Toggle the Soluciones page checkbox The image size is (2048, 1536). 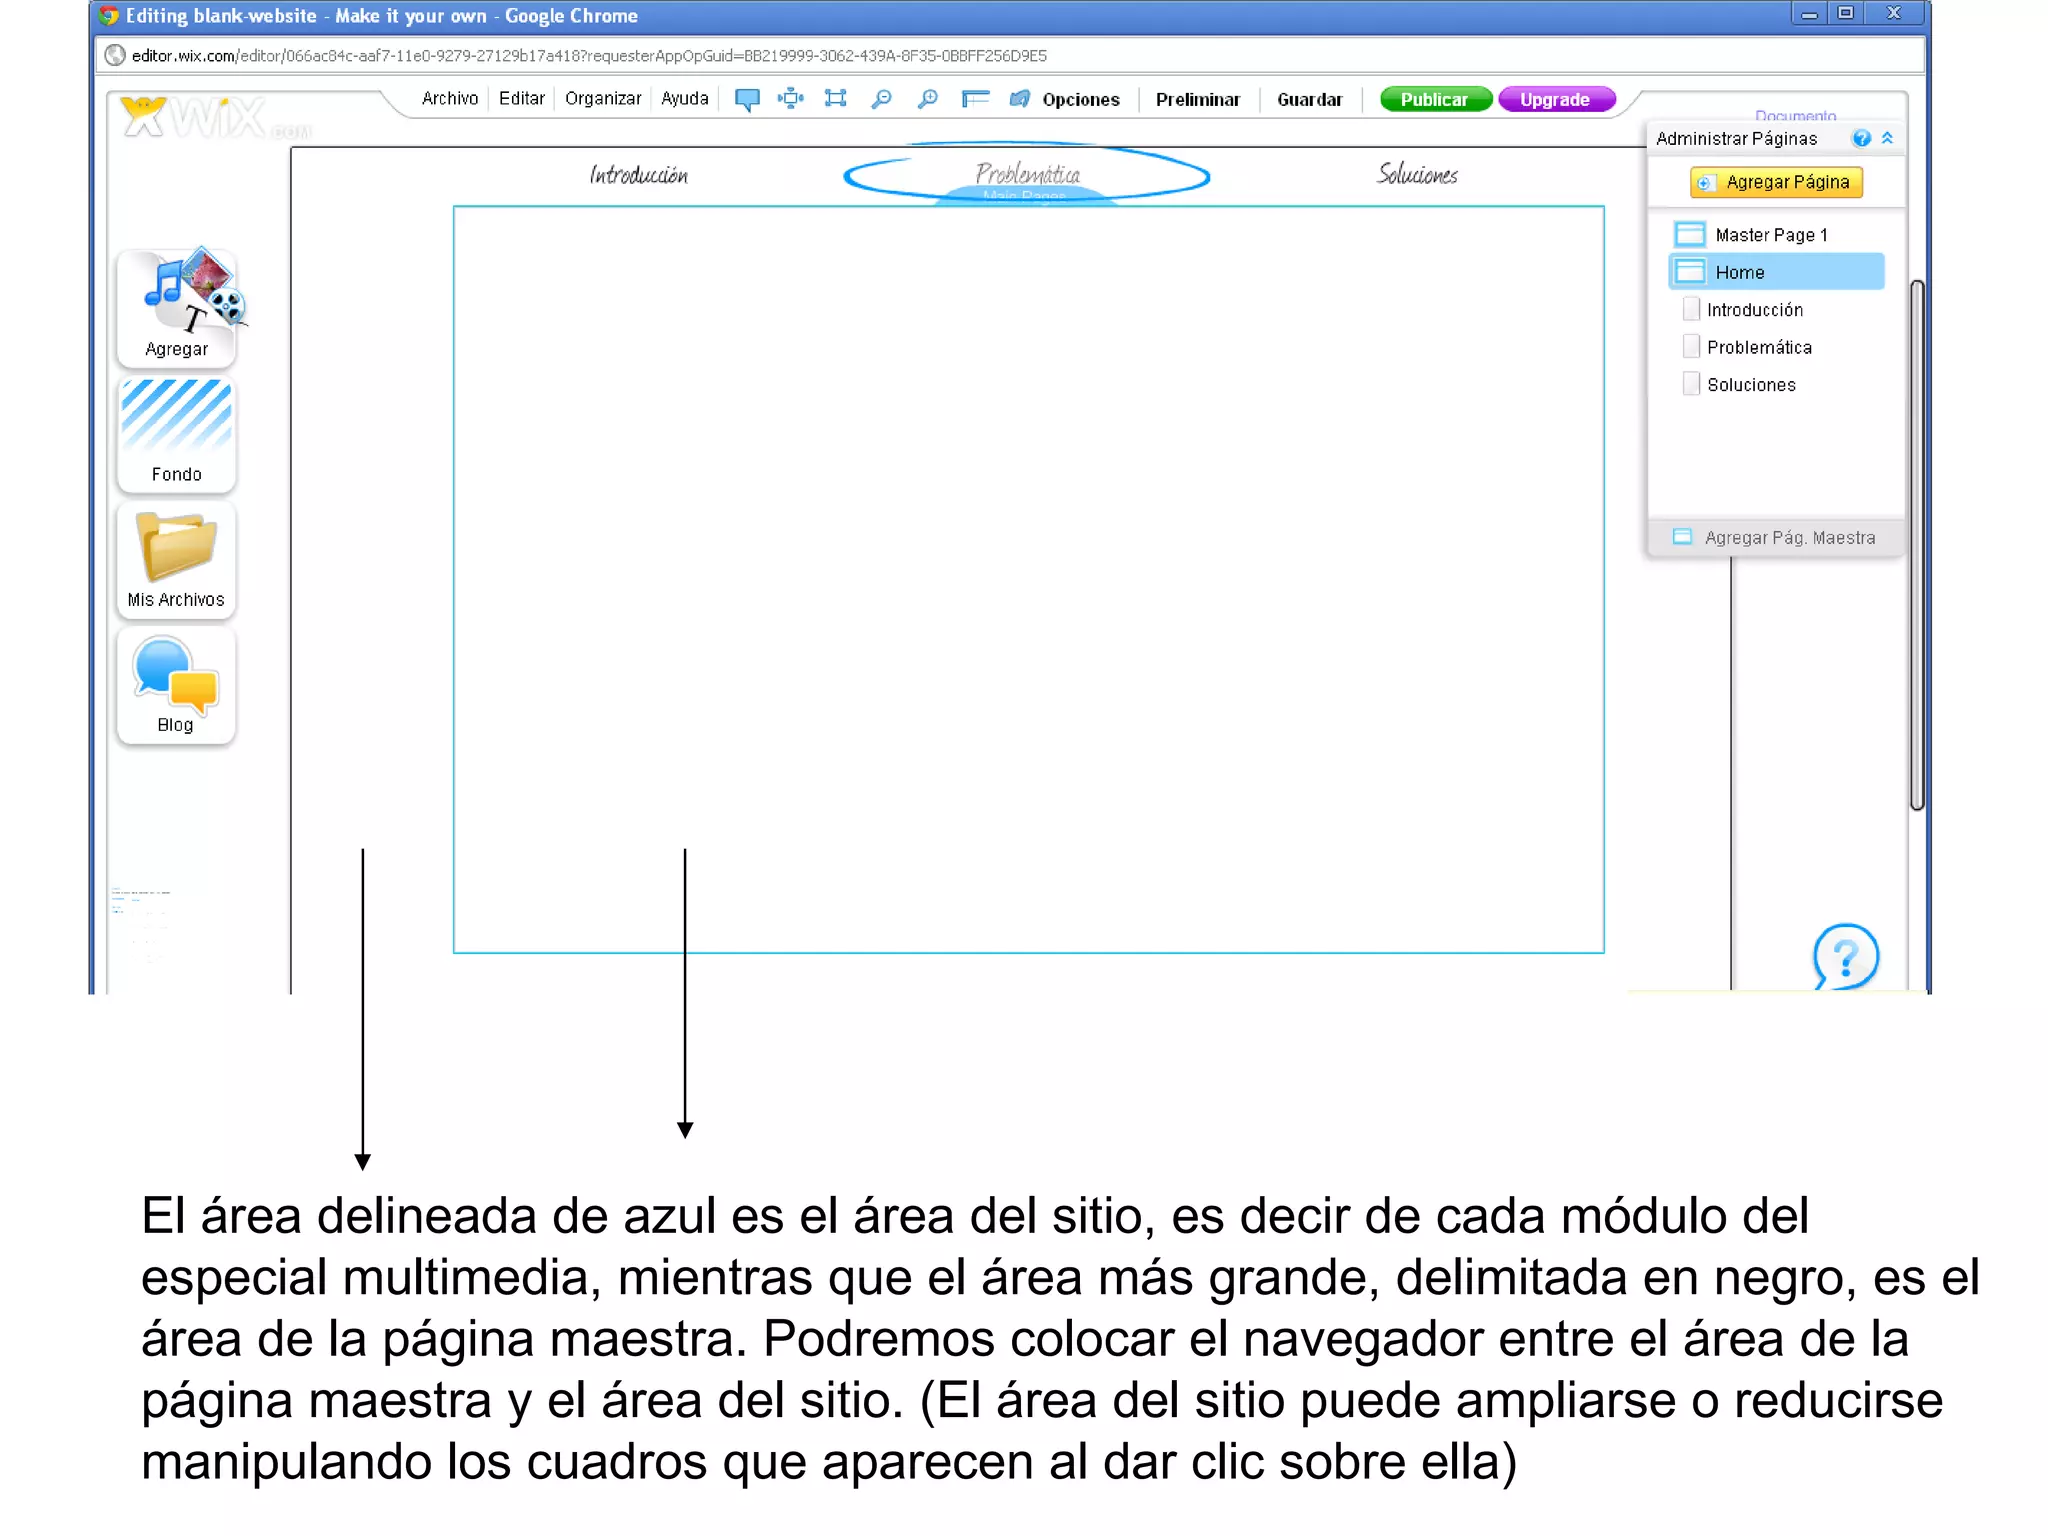[1691, 384]
